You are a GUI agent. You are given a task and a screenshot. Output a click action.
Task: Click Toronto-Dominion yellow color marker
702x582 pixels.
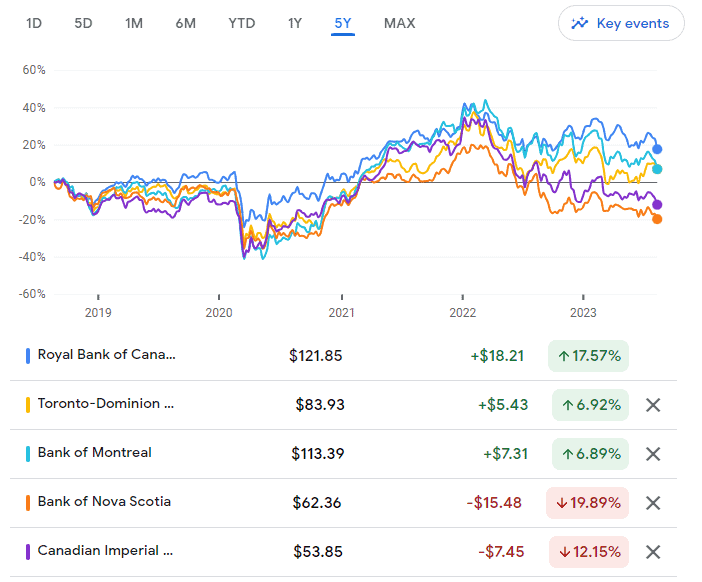click(x=28, y=405)
